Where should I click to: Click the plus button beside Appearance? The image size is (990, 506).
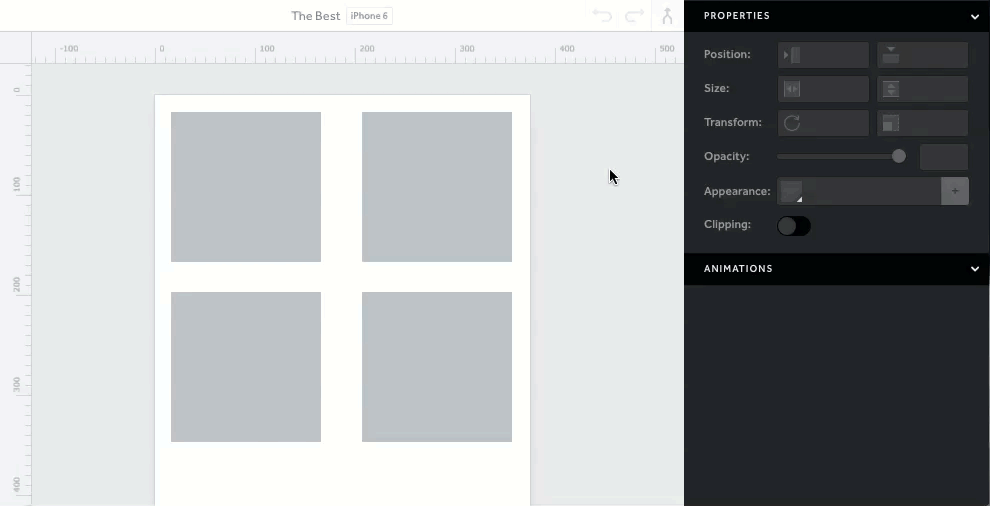point(955,191)
